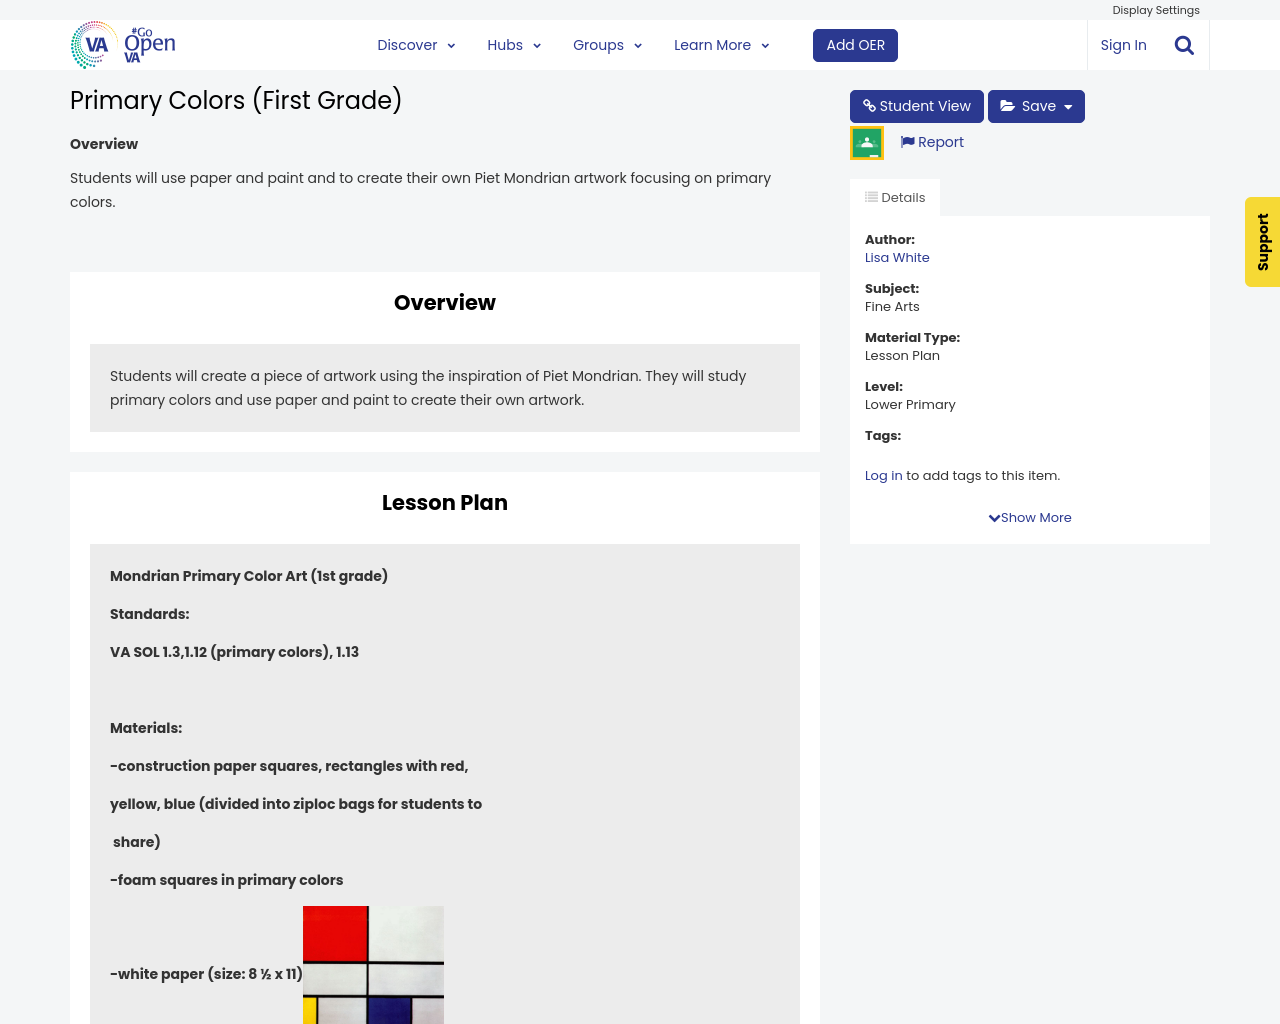Click the Mondrian artwork image
This screenshot has width=1280, height=1024.
tap(373, 964)
